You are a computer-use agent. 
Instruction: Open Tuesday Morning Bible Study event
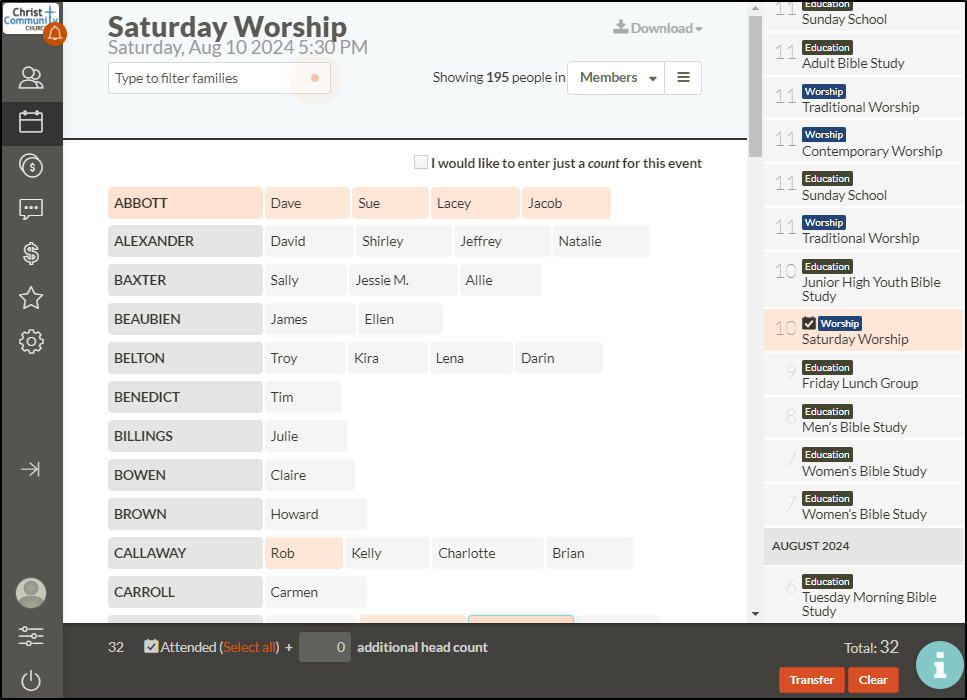[863, 595]
